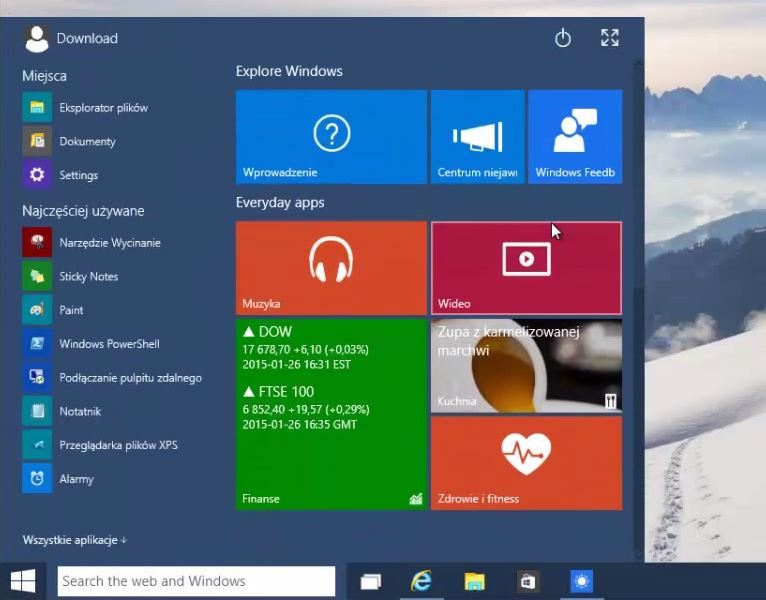The height and width of the screenshot is (600, 766).
Task: Expand Wszystkie aplikacje list
Action: click(x=75, y=540)
